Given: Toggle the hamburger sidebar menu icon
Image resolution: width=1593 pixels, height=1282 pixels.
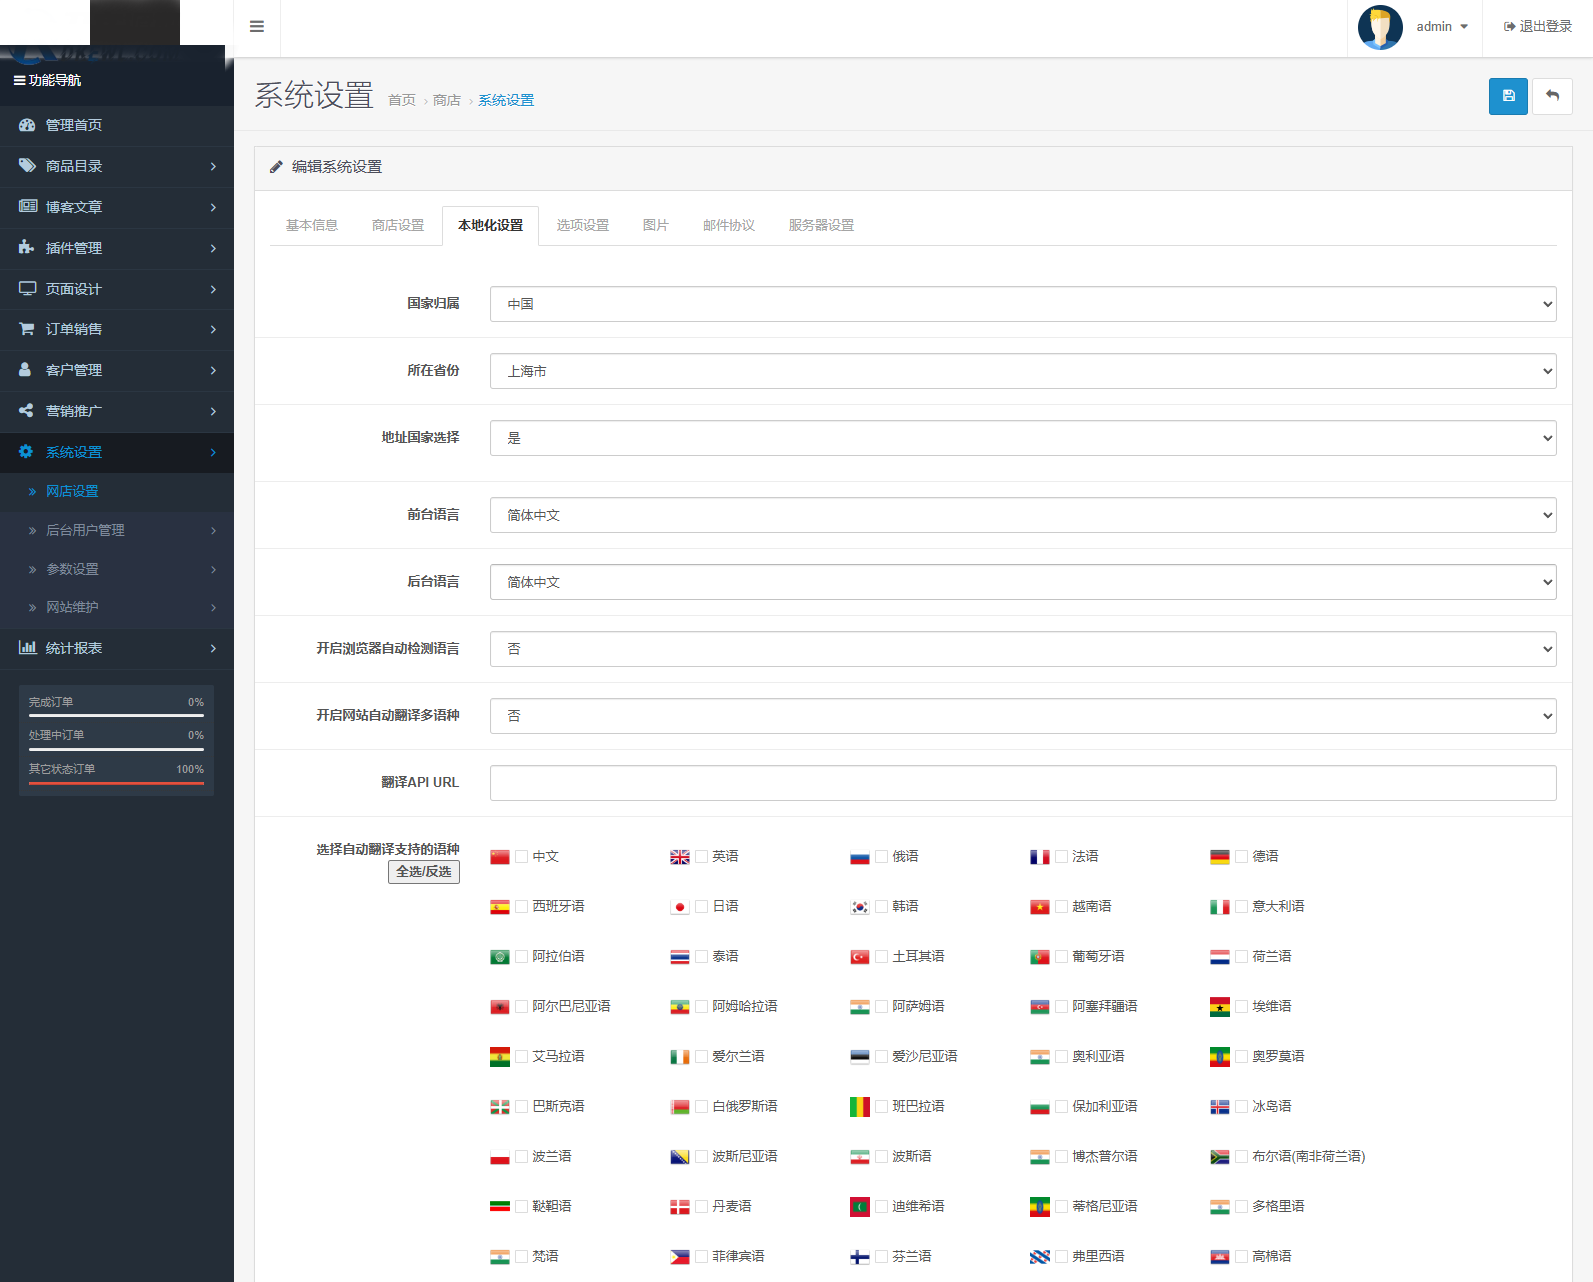Looking at the screenshot, I should (257, 27).
